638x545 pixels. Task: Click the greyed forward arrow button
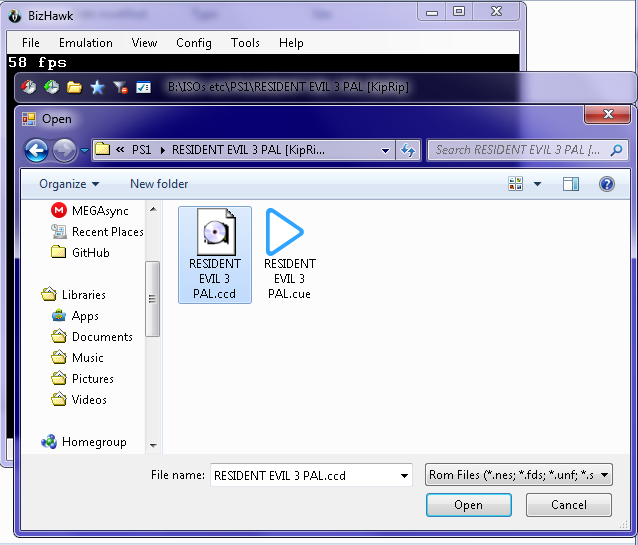64,151
